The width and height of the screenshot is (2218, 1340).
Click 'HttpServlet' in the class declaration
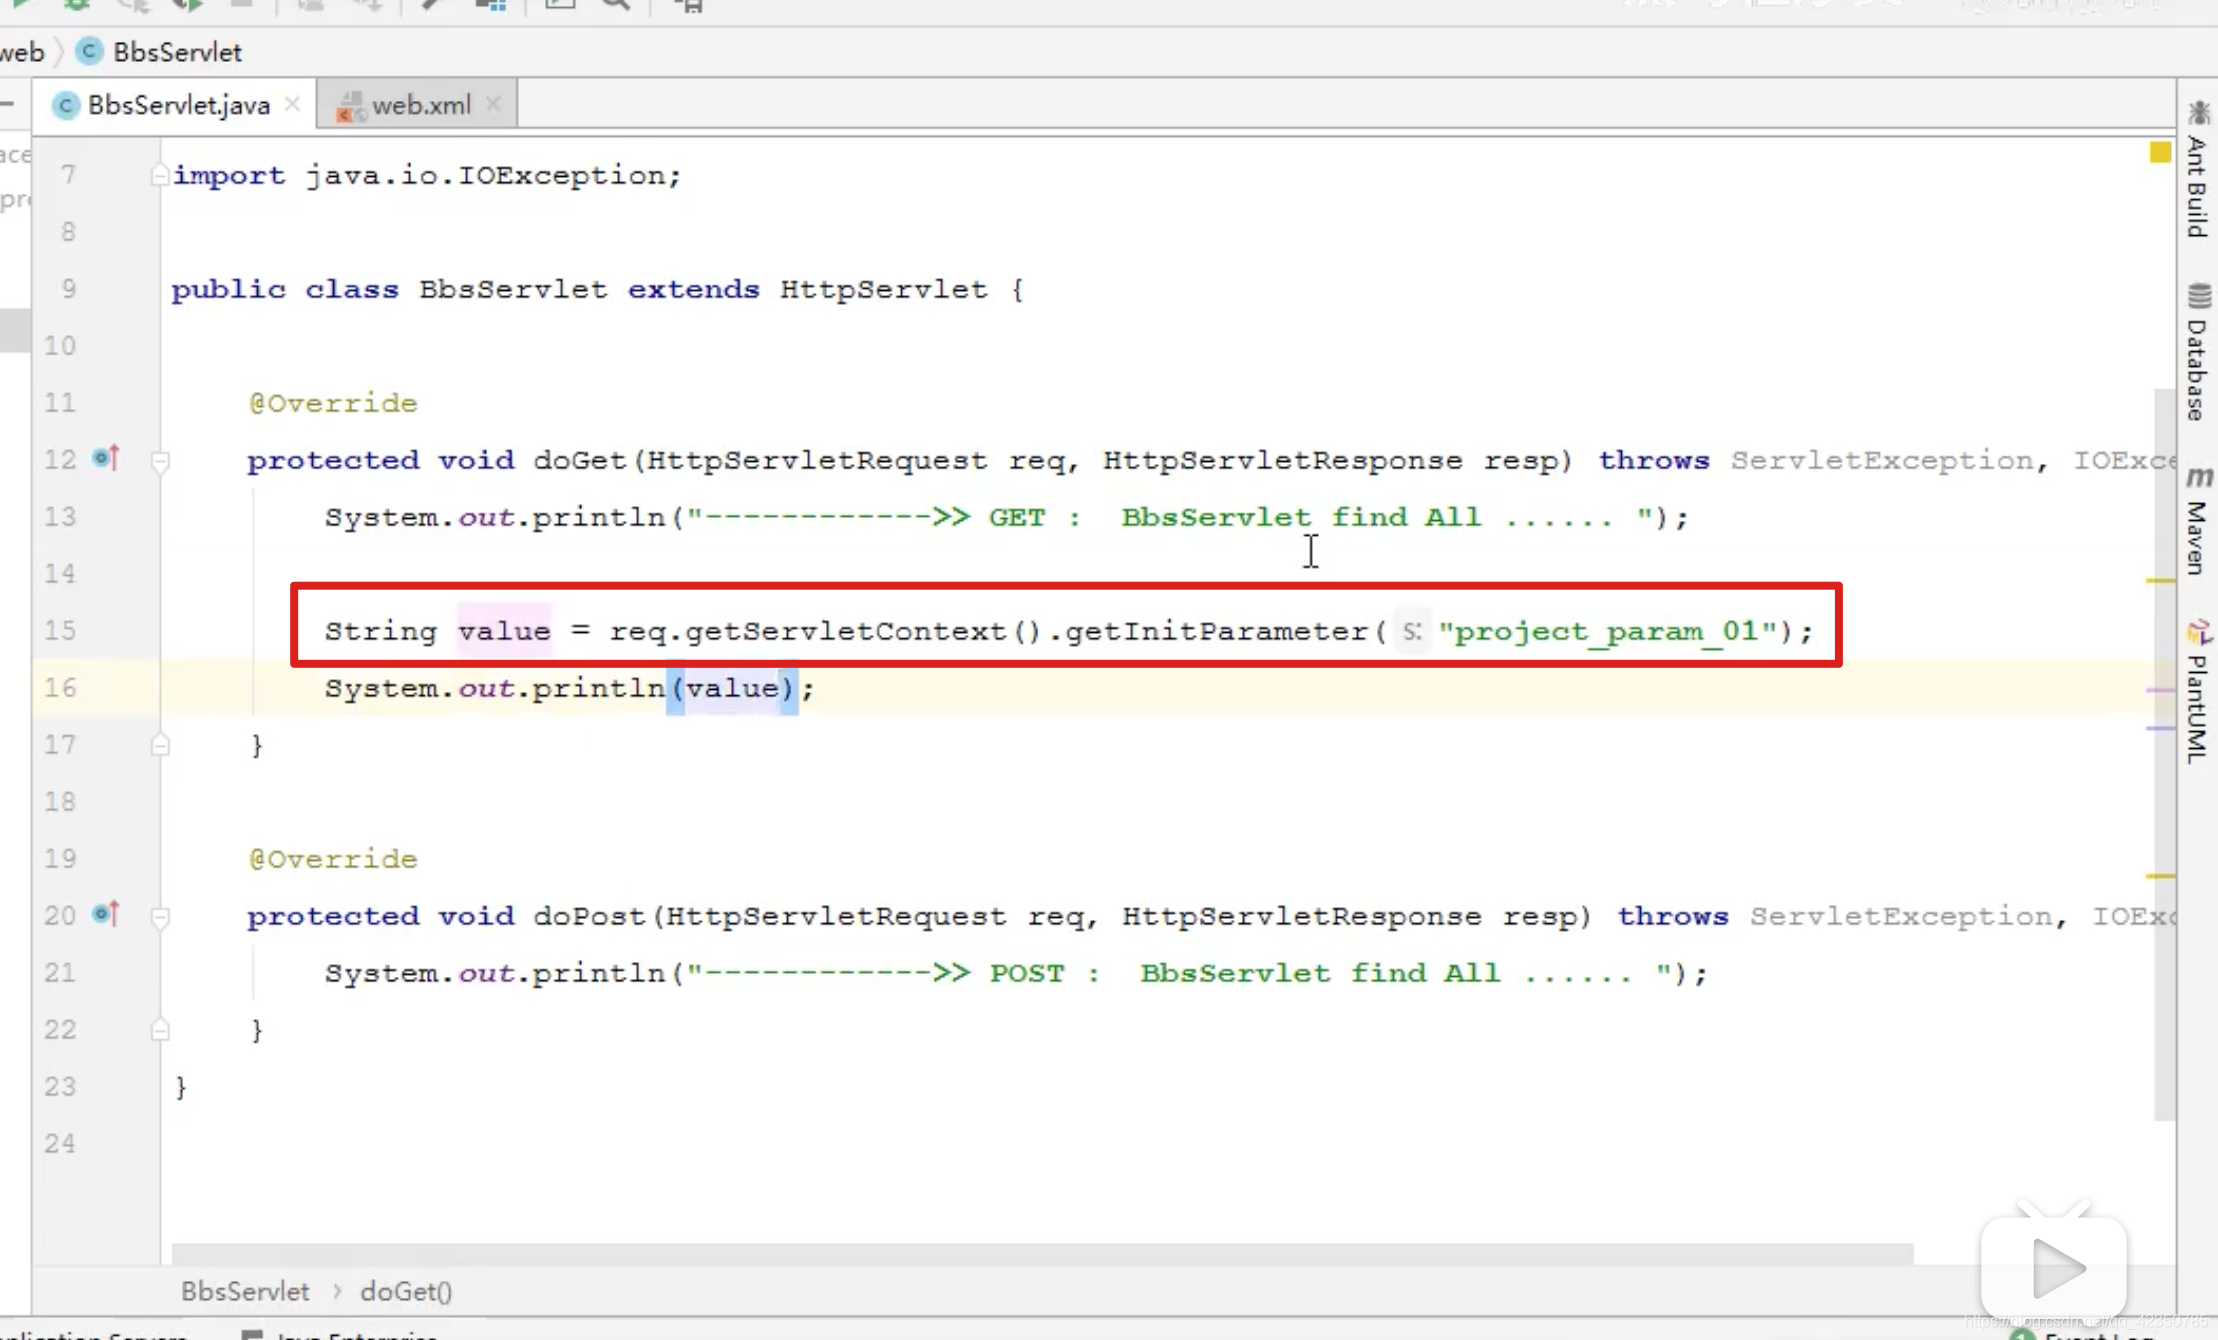coord(883,289)
